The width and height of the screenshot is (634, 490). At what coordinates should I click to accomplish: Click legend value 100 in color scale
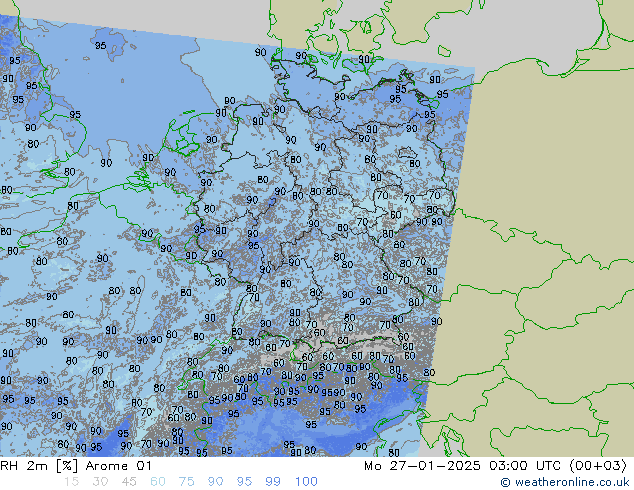[306, 482]
